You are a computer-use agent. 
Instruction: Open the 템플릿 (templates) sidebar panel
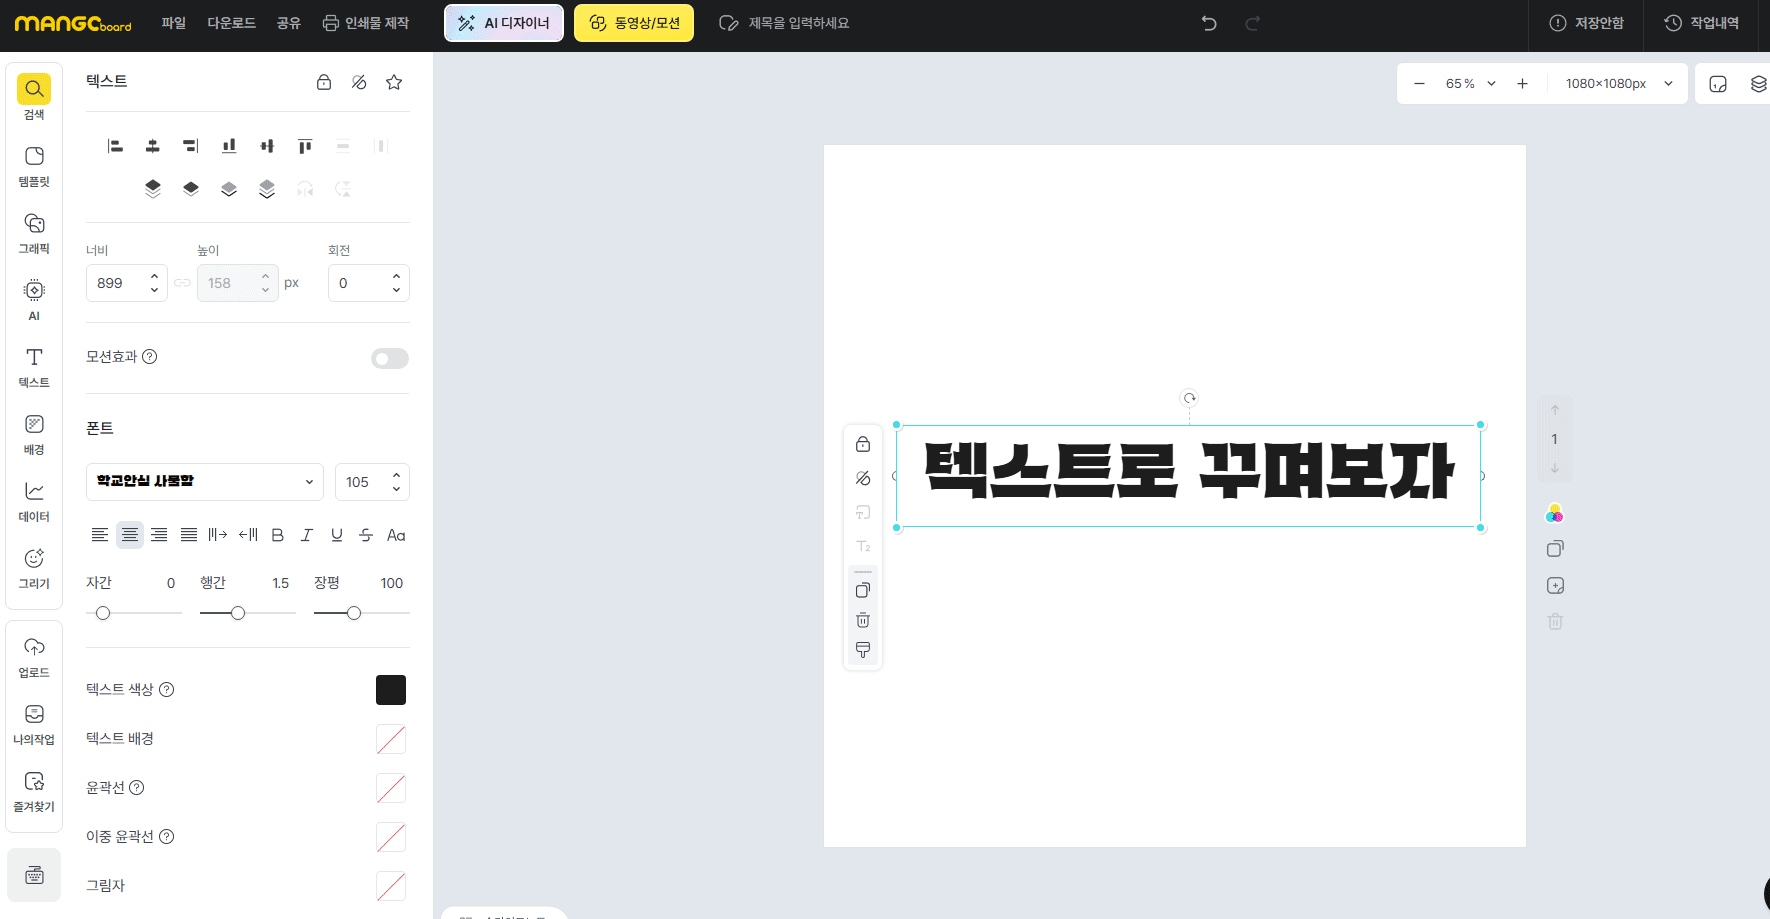(34, 166)
